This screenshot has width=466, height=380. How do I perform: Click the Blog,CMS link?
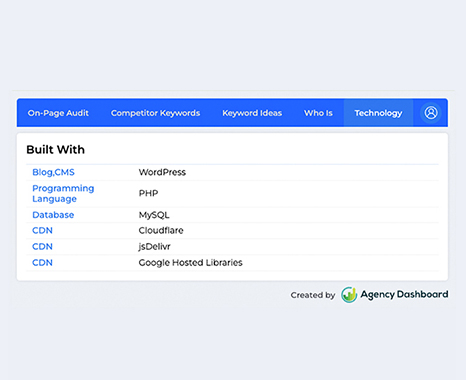[x=53, y=172]
